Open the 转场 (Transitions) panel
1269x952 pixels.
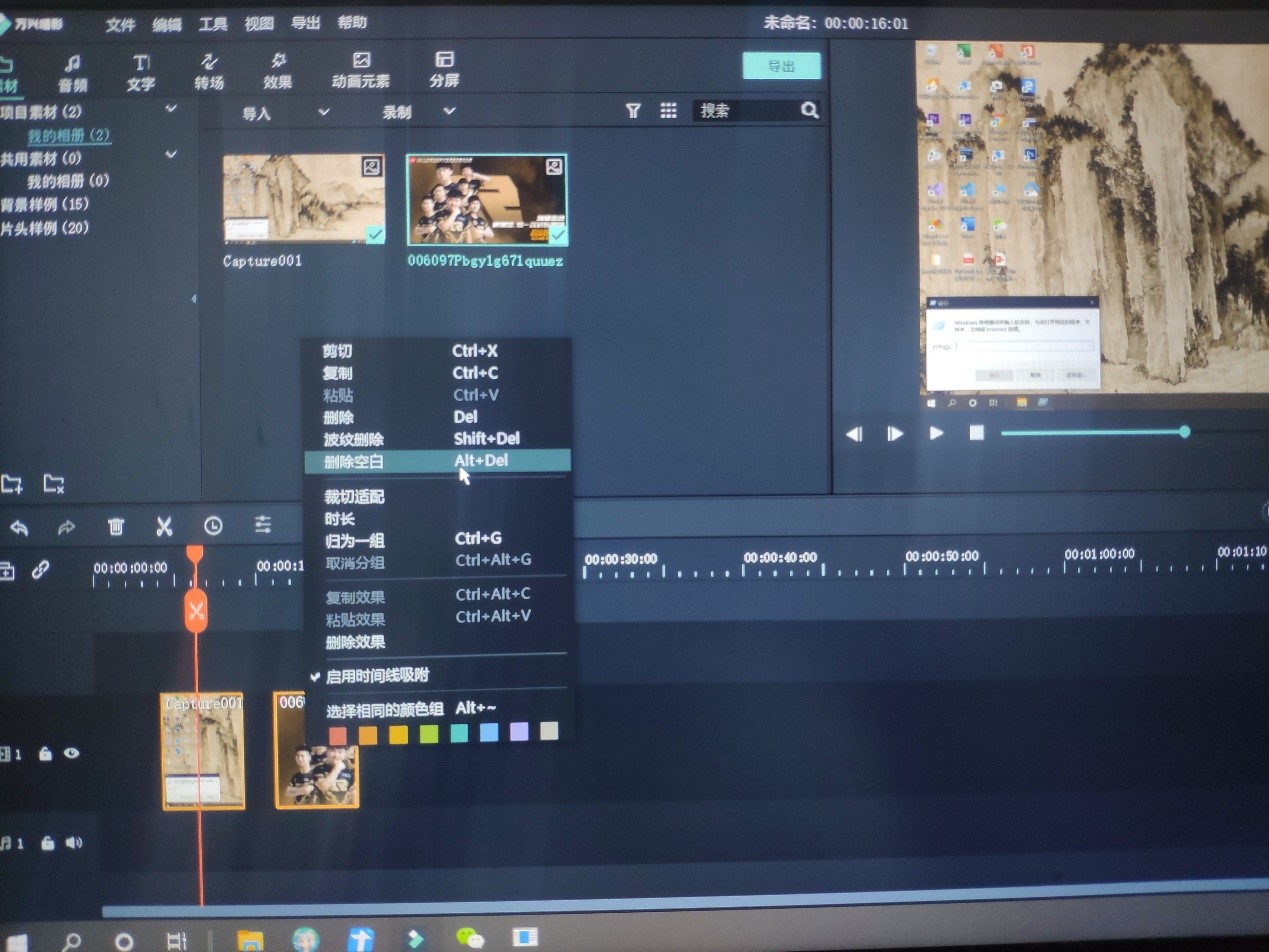coord(209,72)
